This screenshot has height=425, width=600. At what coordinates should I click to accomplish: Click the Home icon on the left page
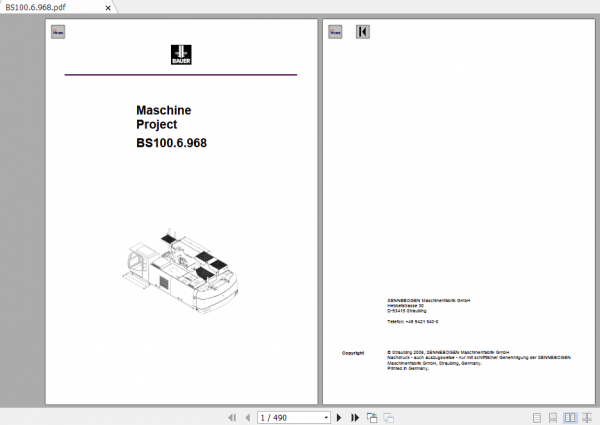[x=58, y=32]
